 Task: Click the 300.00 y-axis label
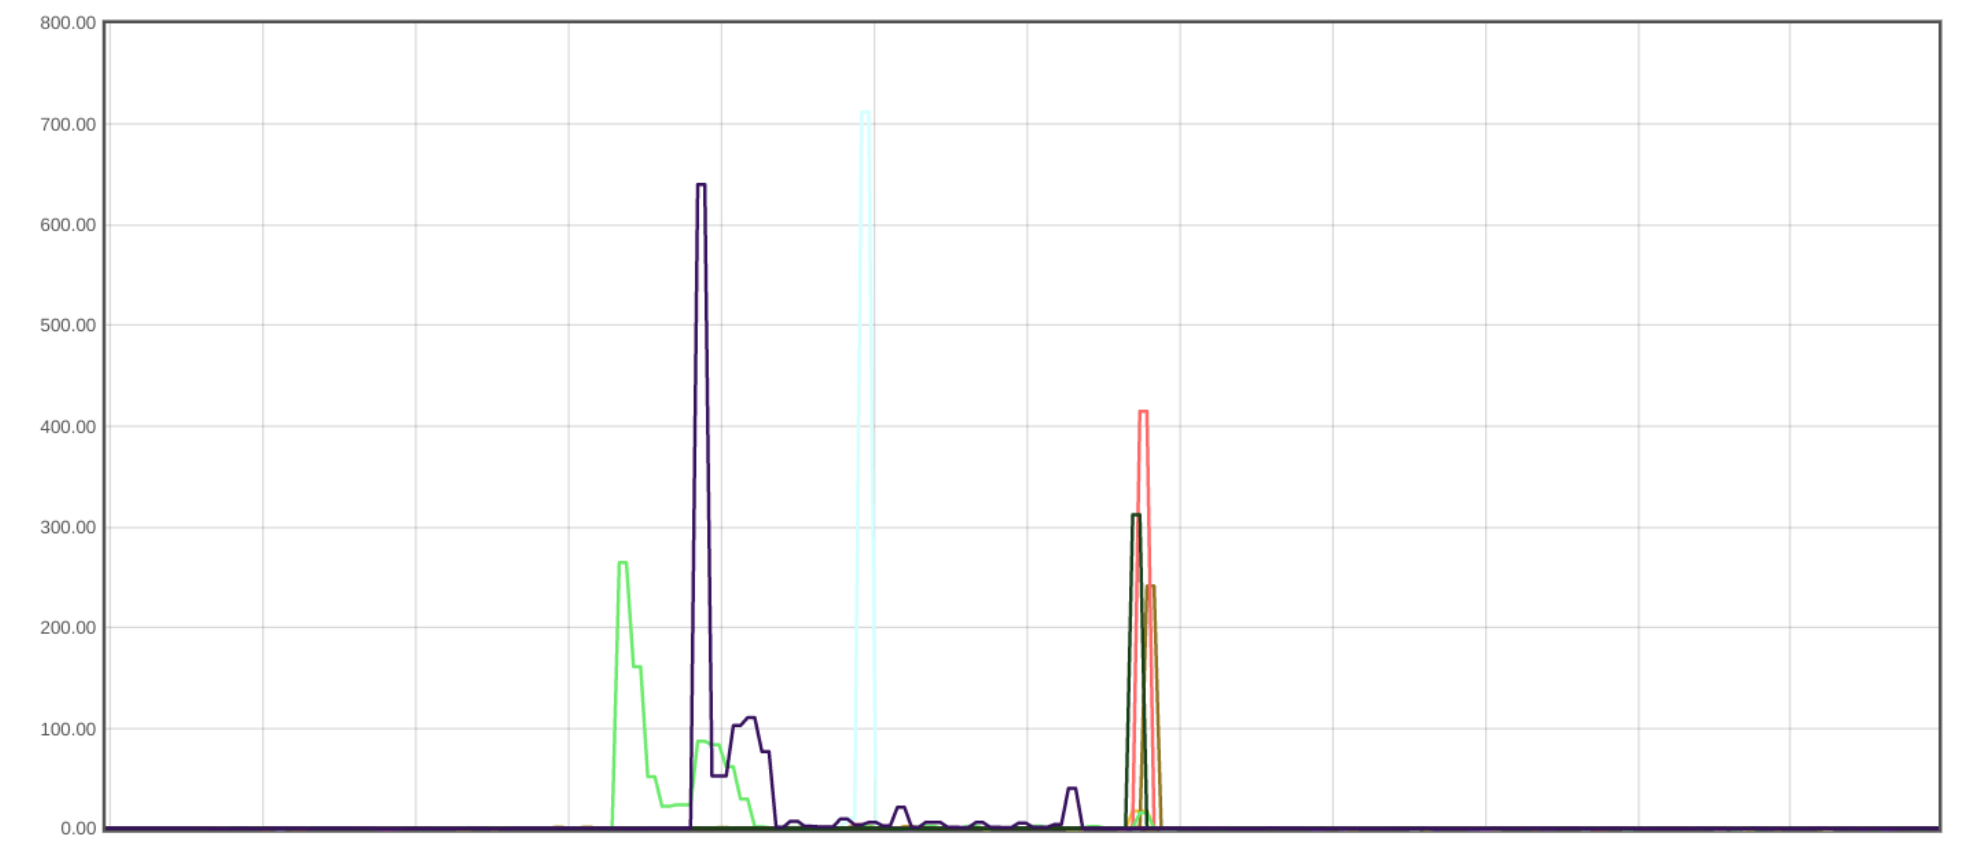(x=68, y=527)
